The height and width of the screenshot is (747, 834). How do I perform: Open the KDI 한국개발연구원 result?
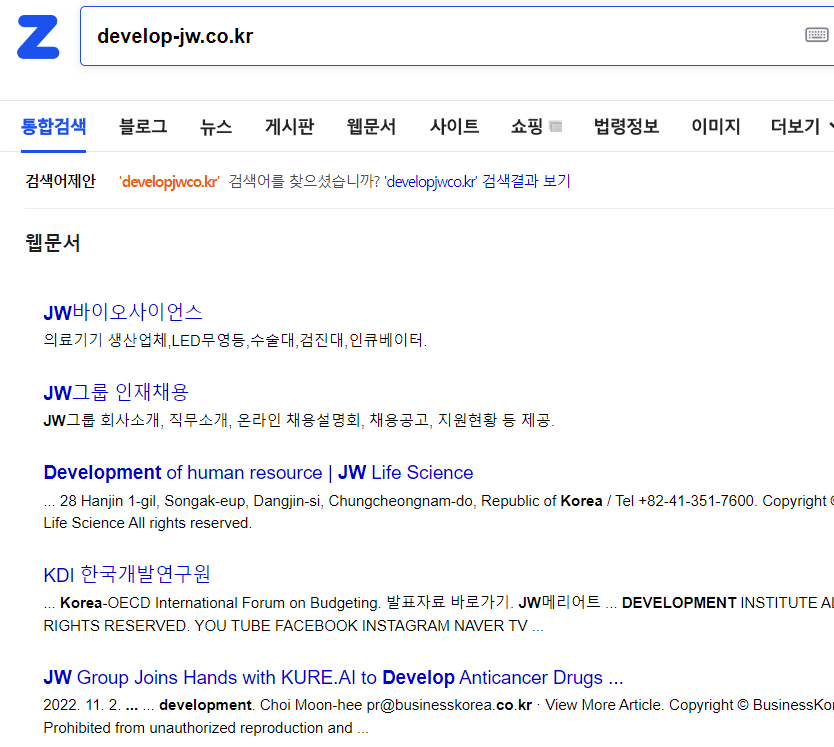click(127, 575)
